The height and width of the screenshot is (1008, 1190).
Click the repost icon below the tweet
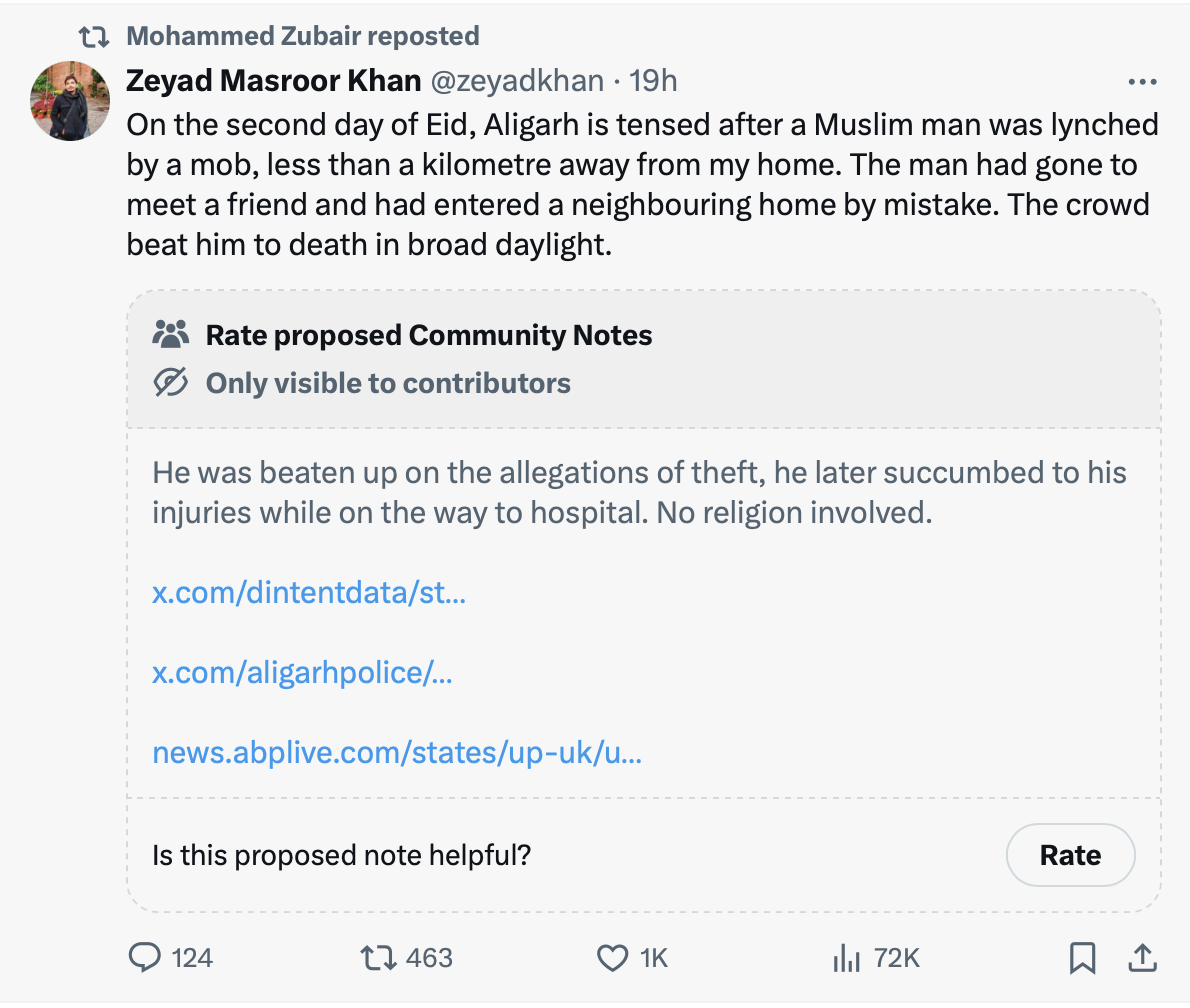pos(376,958)
